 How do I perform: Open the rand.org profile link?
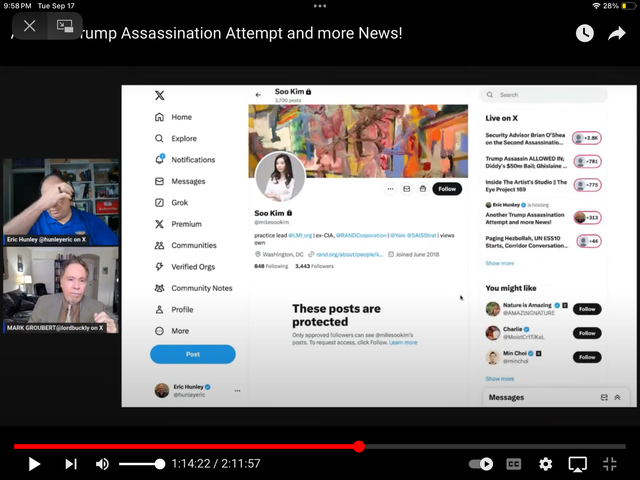click(349, 255)
